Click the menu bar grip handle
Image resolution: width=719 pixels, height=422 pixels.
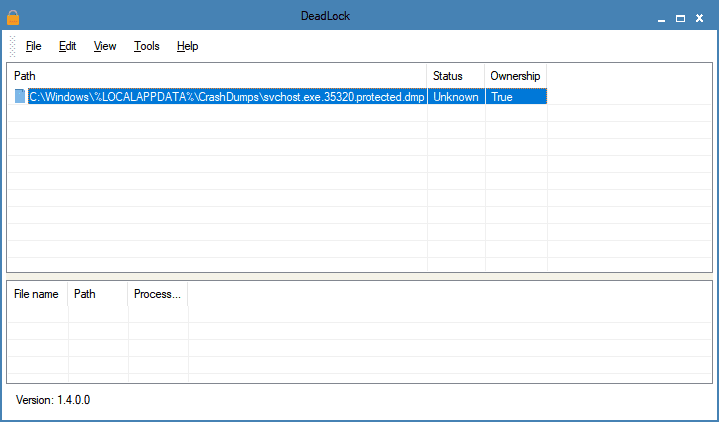coord(12,46)
